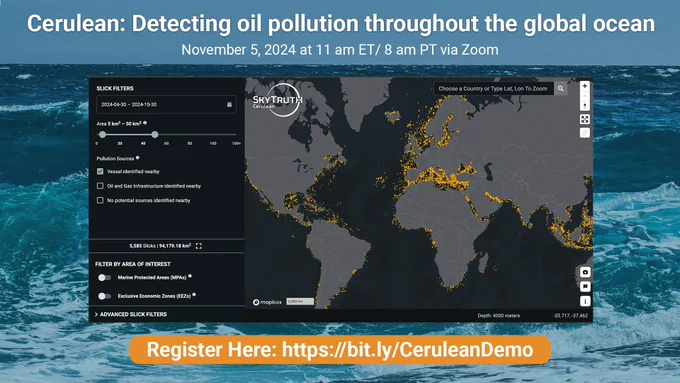The image size is (680, 383).
Task: Click the map scale bar
Action: 300,301
